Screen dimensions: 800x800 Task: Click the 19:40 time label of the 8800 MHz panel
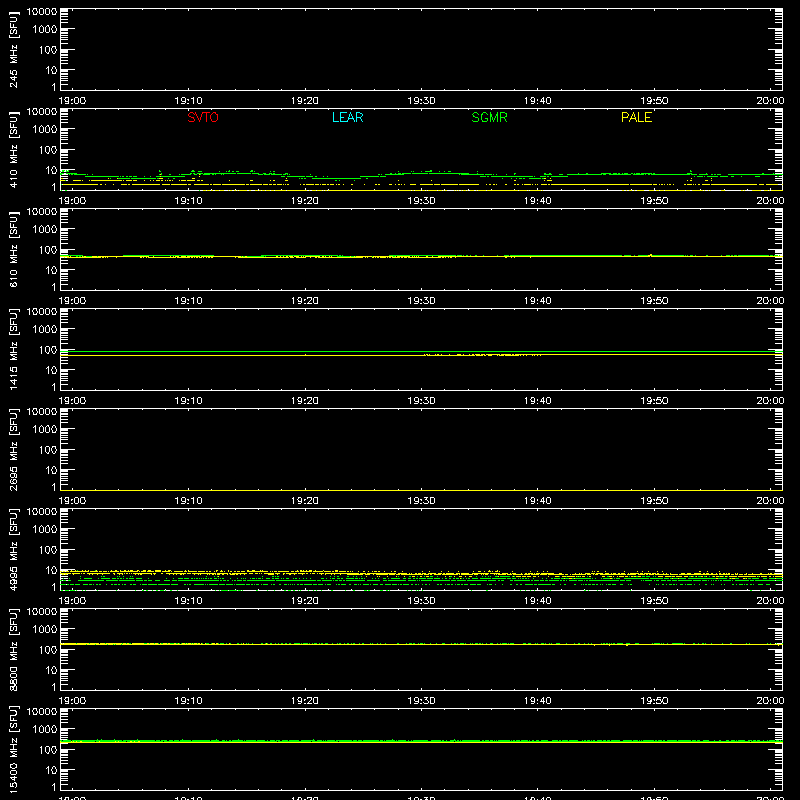pos(538,701)
